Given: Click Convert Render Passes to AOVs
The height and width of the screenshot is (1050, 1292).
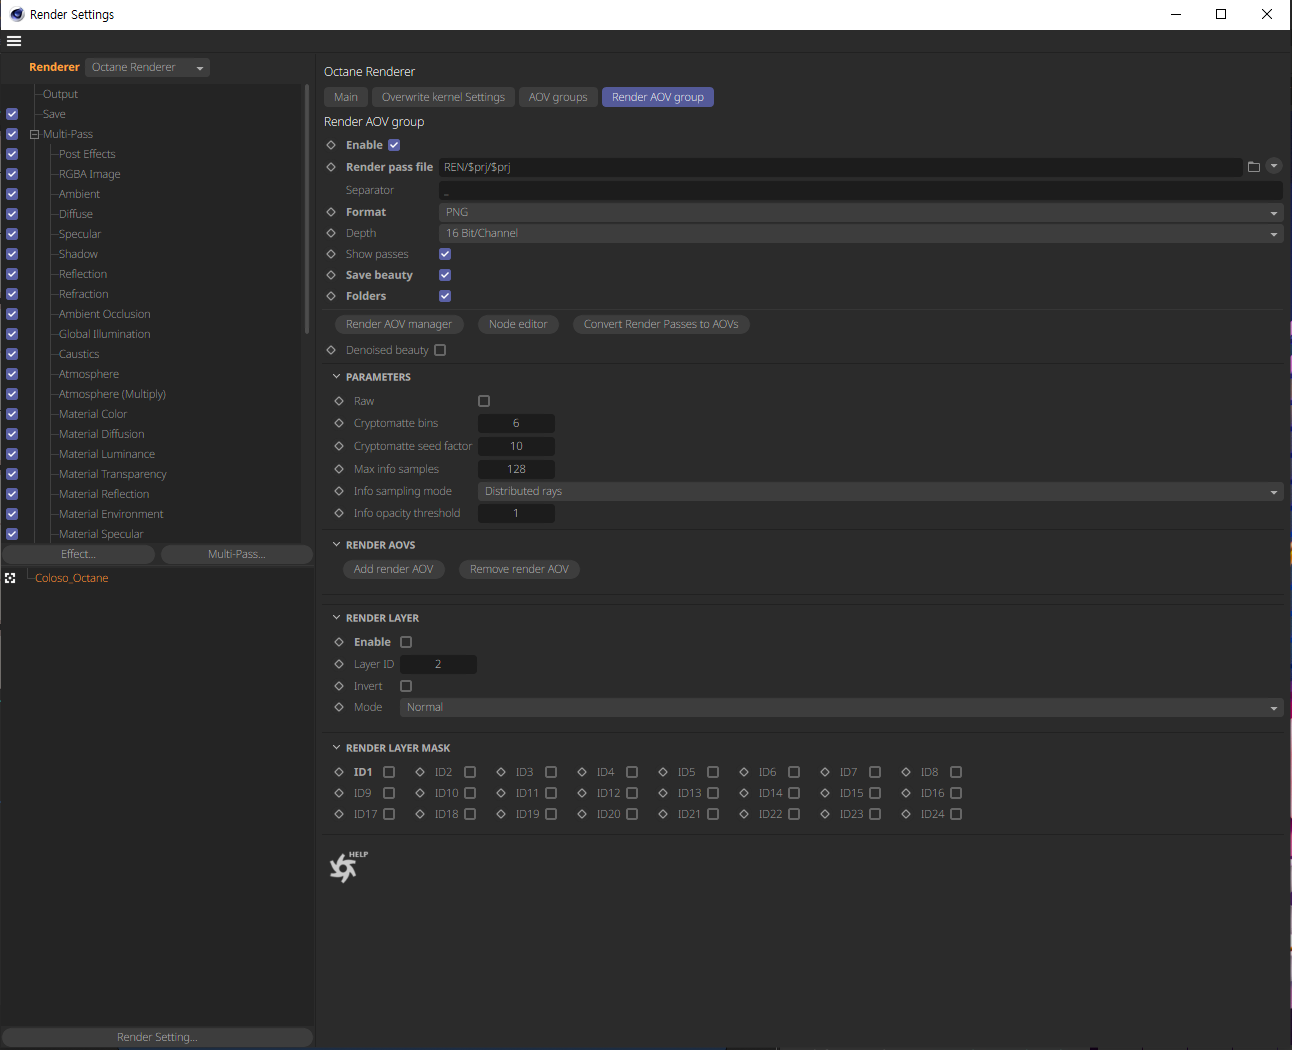Looking at the screenshot, I should (x=661, y=324).
